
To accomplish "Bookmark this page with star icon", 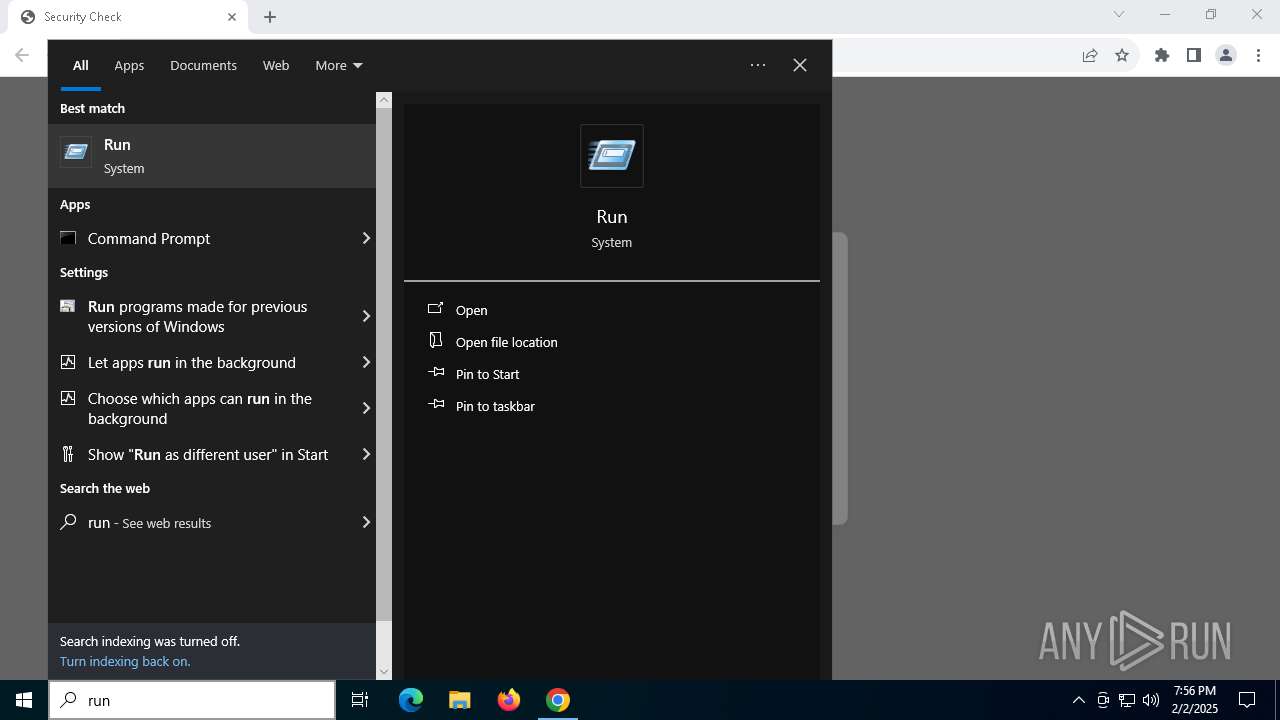I will (1122, 55).
